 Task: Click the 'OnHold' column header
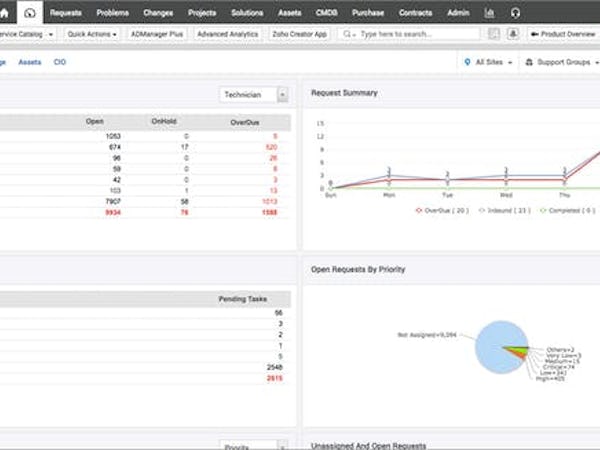164,121
